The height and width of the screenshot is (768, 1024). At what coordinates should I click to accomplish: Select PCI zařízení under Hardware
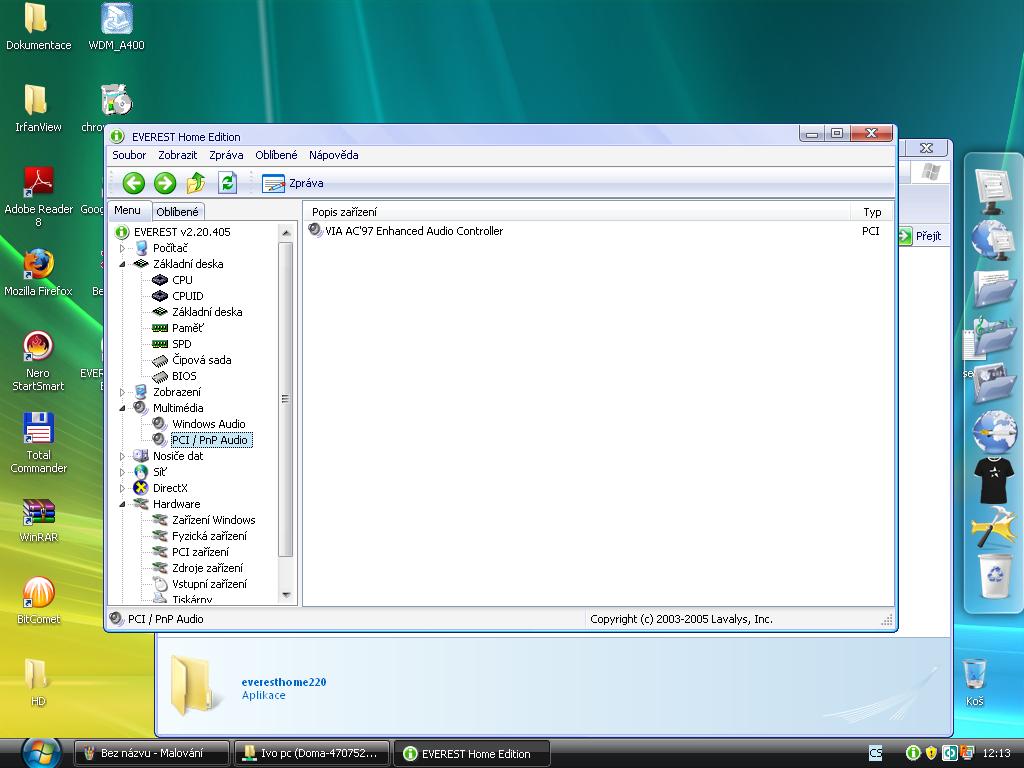point(200,552)
